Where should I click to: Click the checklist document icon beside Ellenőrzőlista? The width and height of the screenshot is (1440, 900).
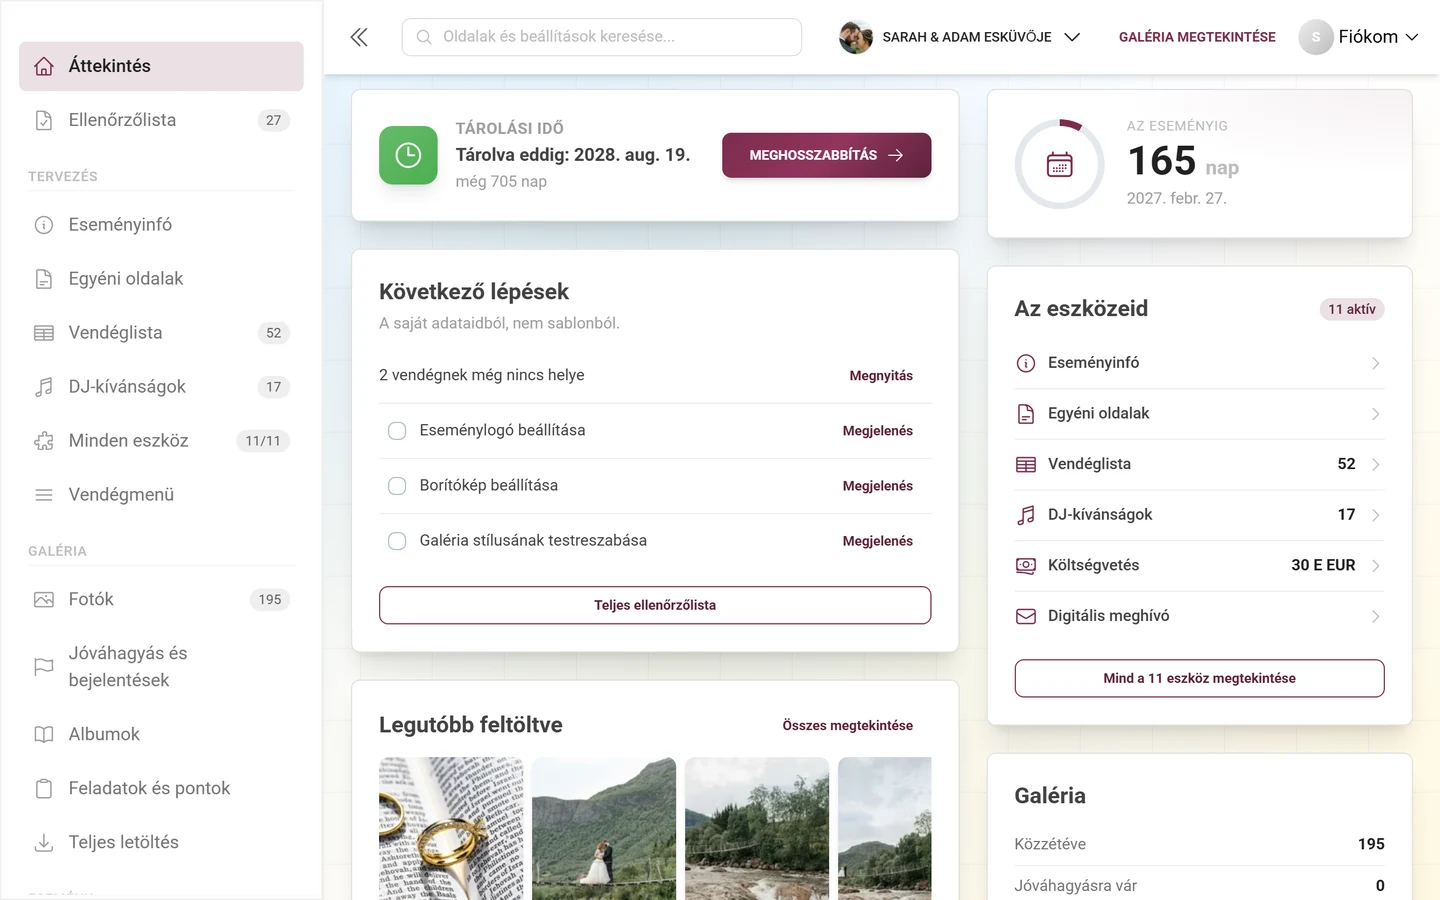tap(44, 120)
